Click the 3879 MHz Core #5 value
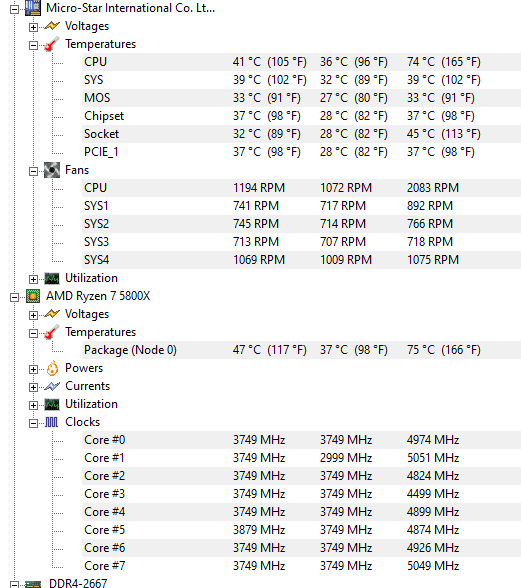 259,530
